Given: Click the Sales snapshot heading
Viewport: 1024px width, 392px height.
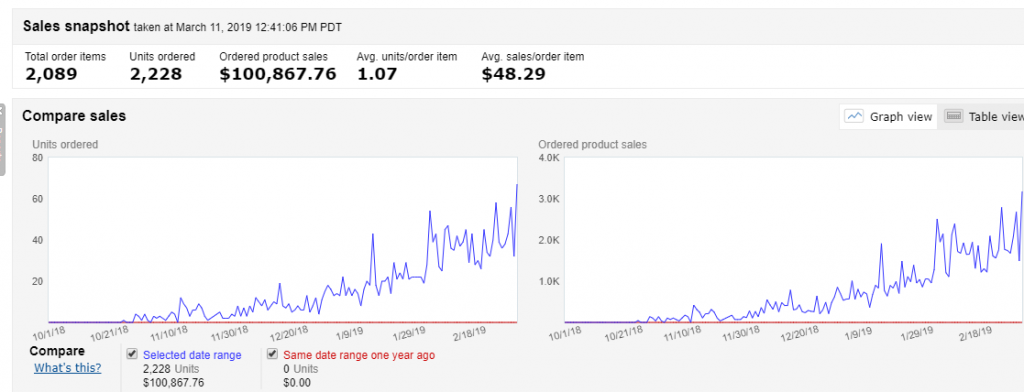Looking at the screenshot, I should [76, 26].
